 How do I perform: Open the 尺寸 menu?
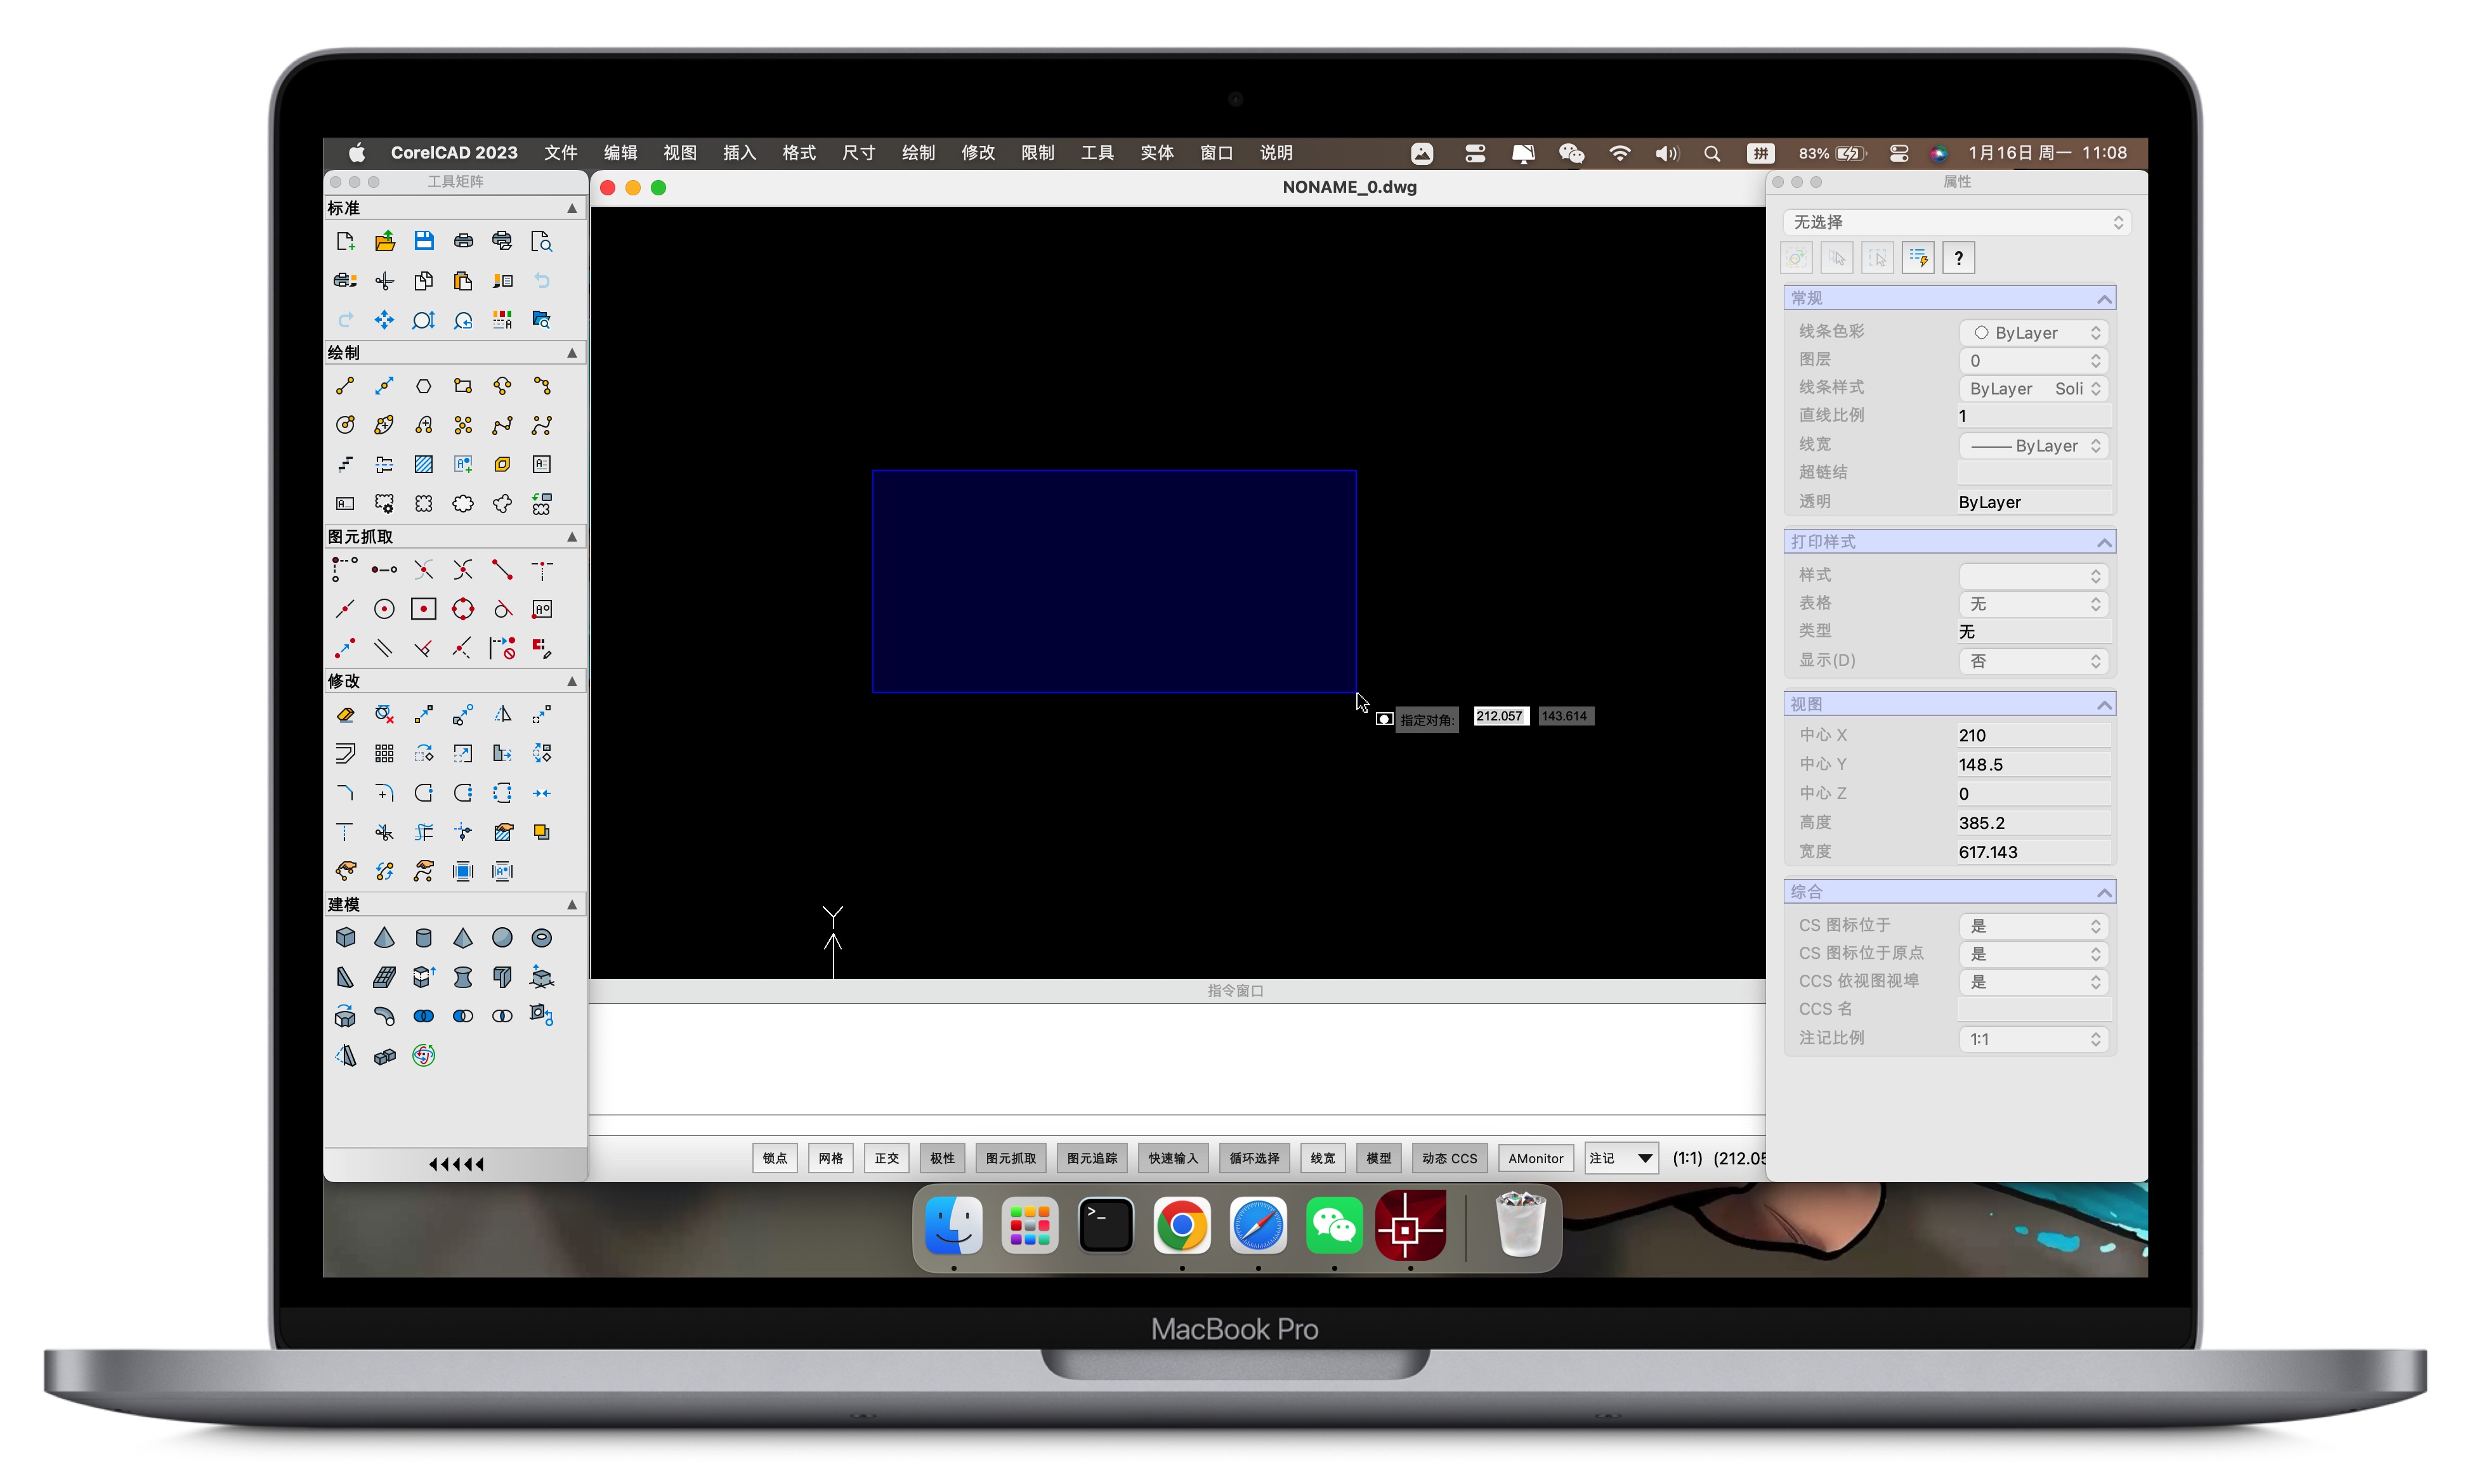click(859, 152)
